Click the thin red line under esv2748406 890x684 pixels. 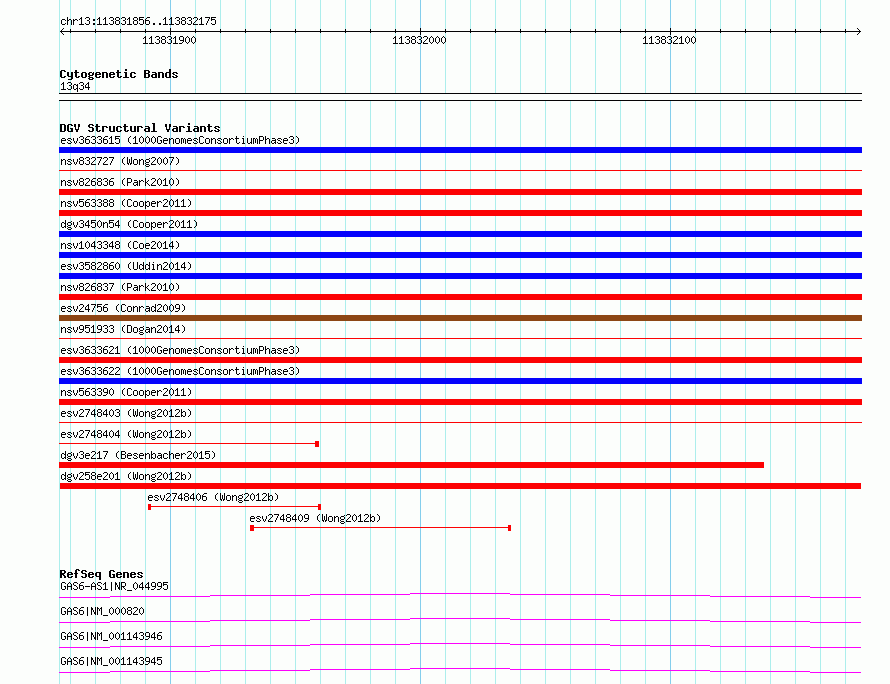(x=234, y=507)
